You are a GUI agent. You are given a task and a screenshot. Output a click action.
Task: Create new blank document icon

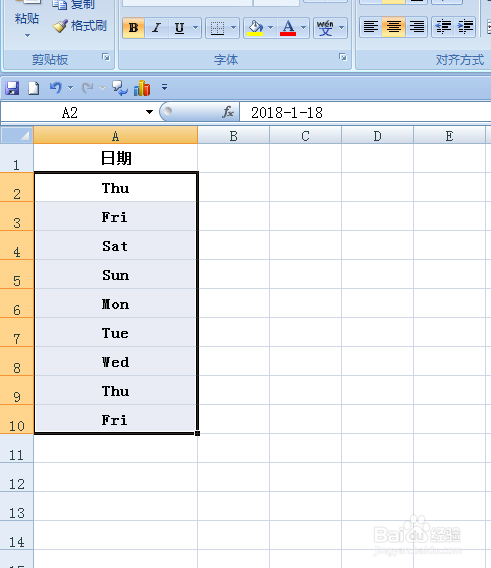coord(34,88)
